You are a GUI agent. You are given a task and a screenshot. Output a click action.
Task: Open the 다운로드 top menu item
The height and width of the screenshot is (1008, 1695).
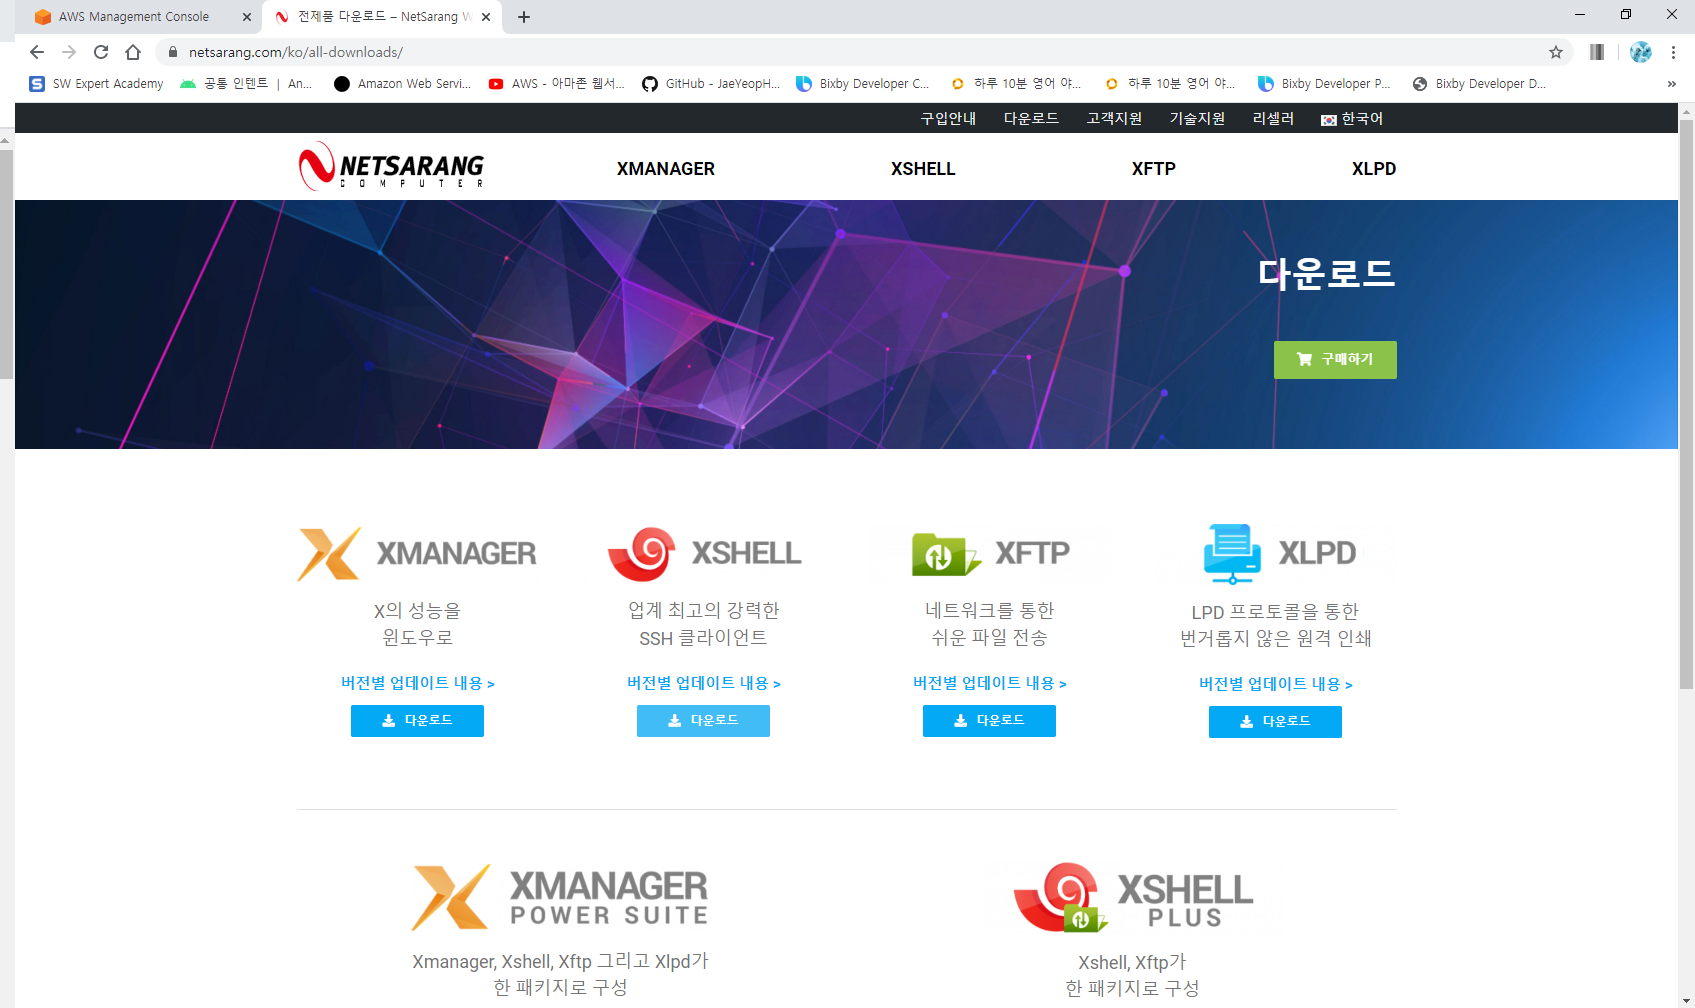[x=1031, y=118]
